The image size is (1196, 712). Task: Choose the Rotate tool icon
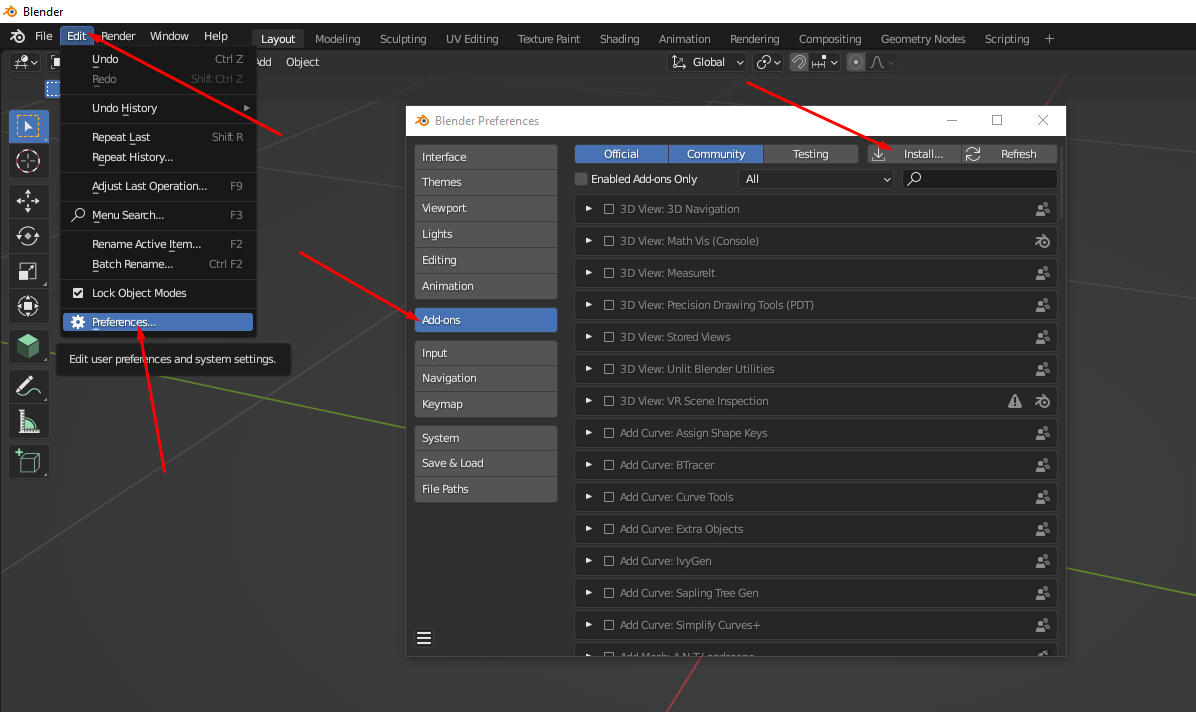(x=28, y=237)
